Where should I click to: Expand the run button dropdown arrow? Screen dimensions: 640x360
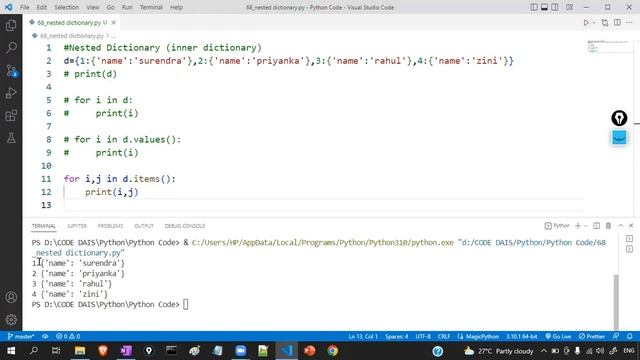[594, 22]
